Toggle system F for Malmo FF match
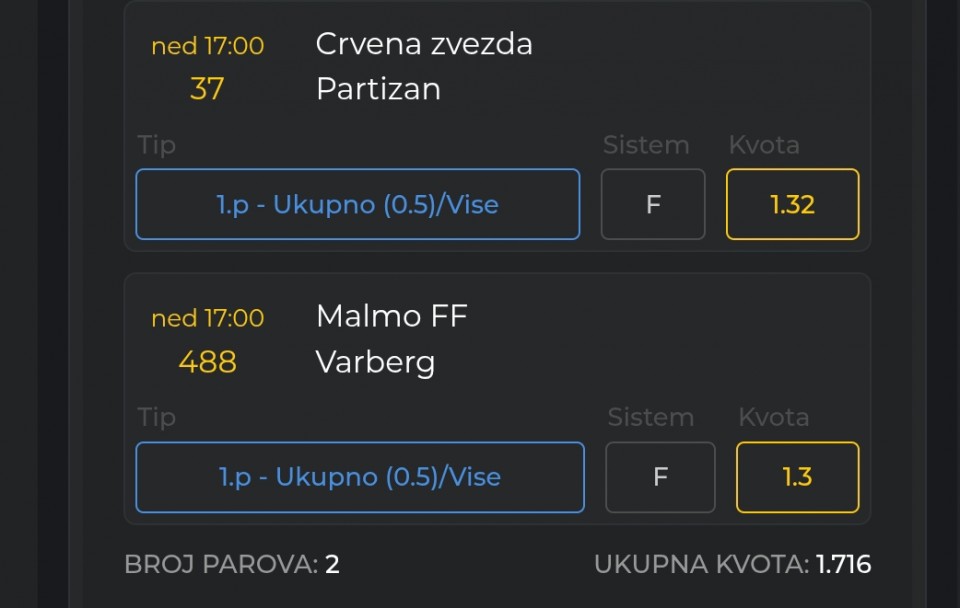This screenshot has width=960, height=608. coord(660,477)
